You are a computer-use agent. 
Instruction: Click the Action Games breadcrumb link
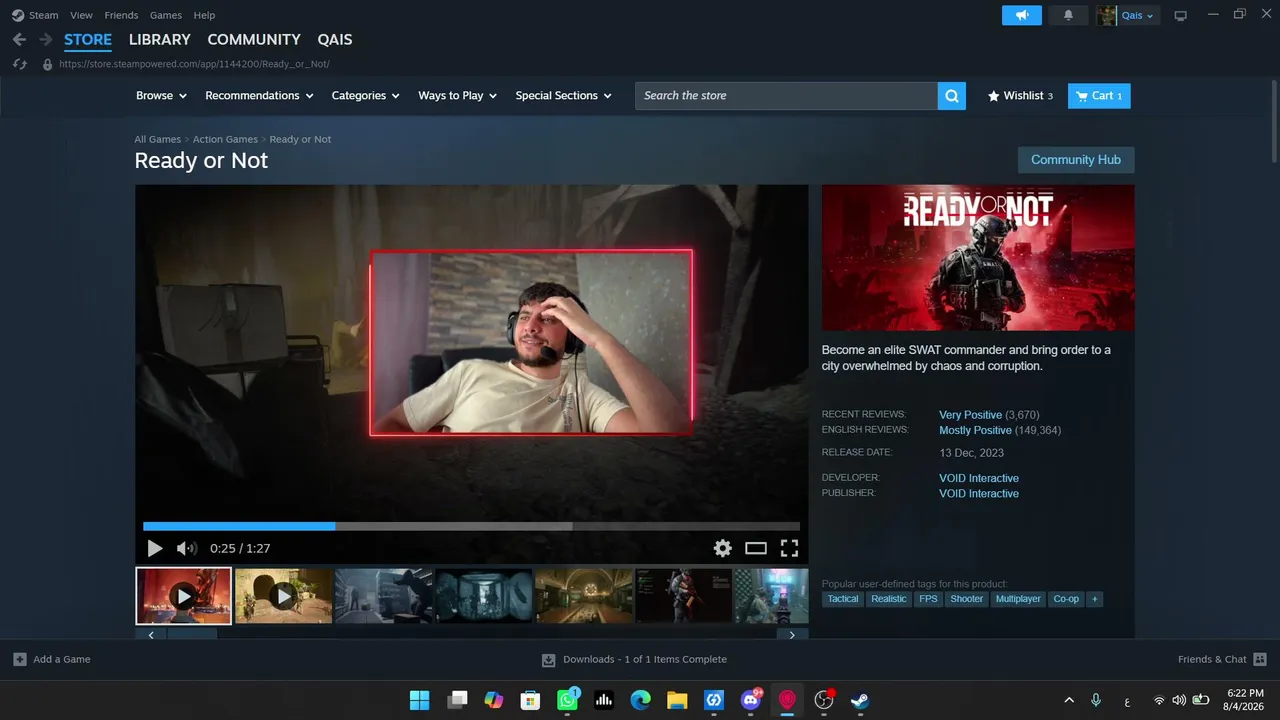(225, 139)
